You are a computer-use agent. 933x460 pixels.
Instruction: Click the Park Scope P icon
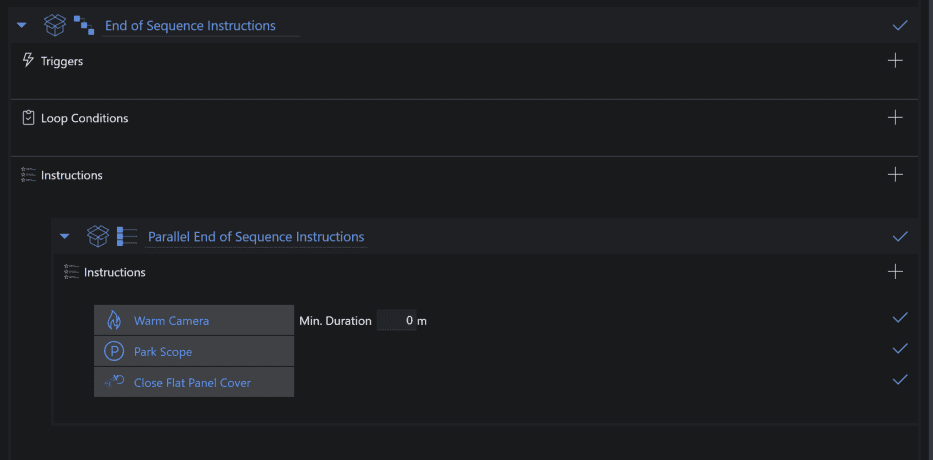114,351
